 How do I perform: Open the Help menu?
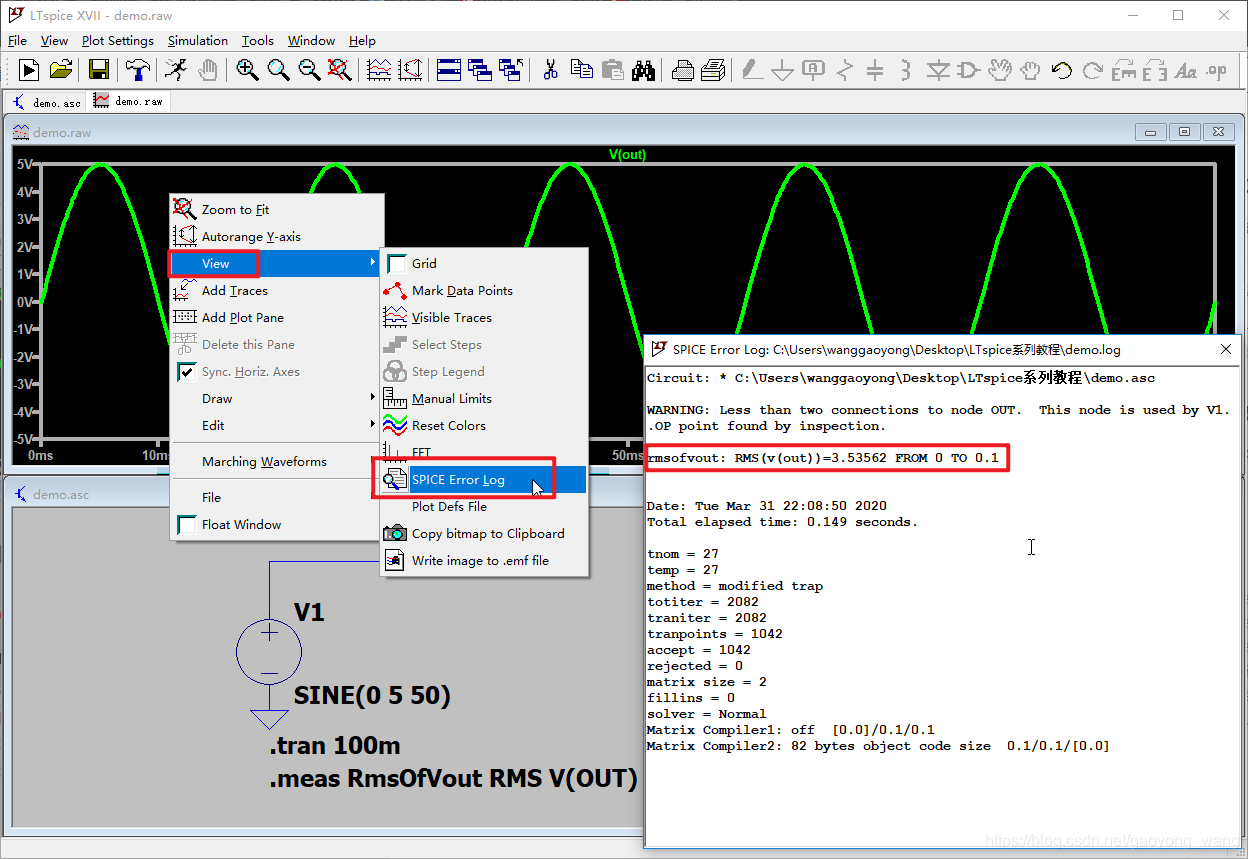(x=362, y=41)
